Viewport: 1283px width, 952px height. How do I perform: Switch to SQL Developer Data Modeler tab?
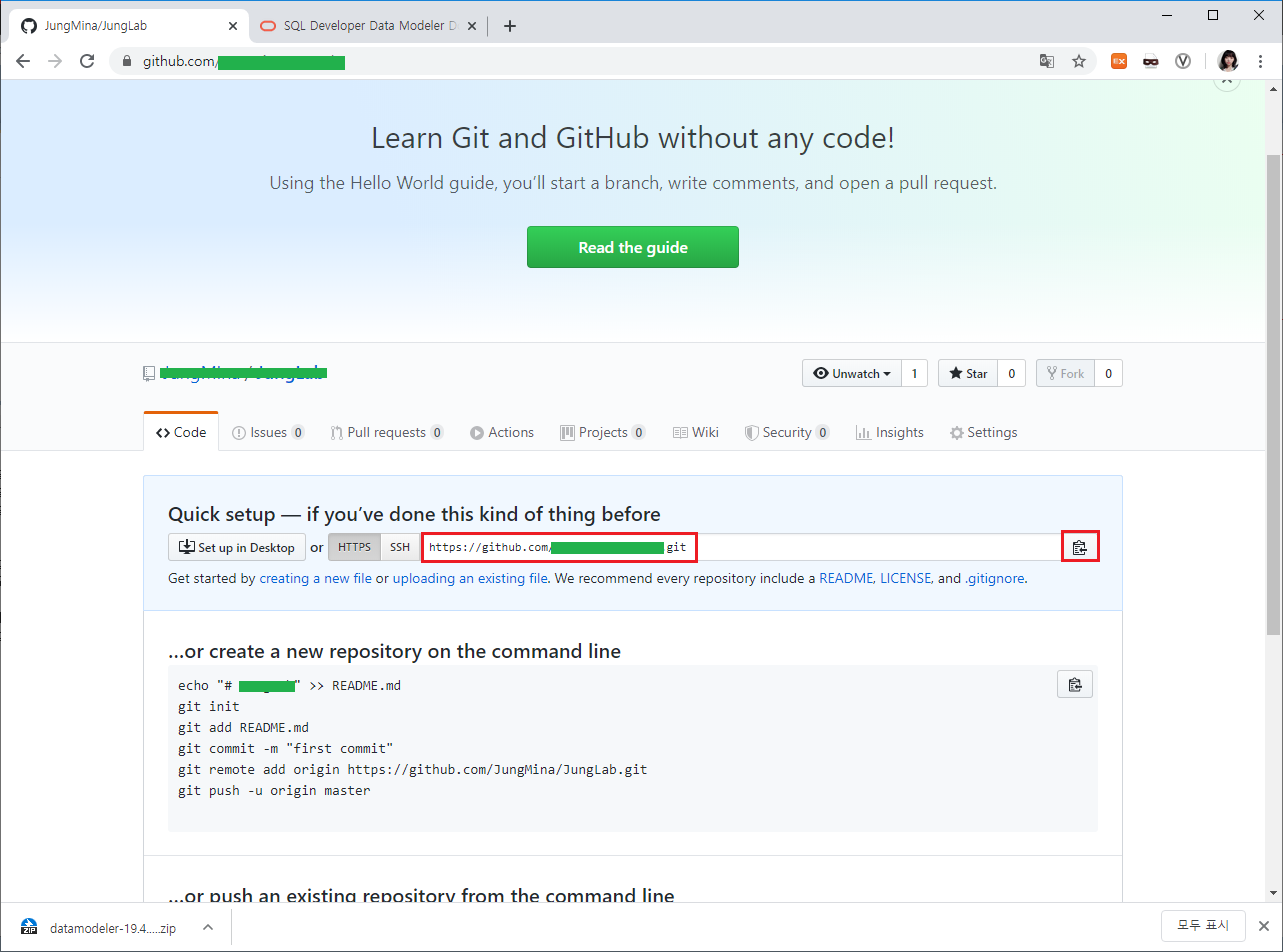368,26
